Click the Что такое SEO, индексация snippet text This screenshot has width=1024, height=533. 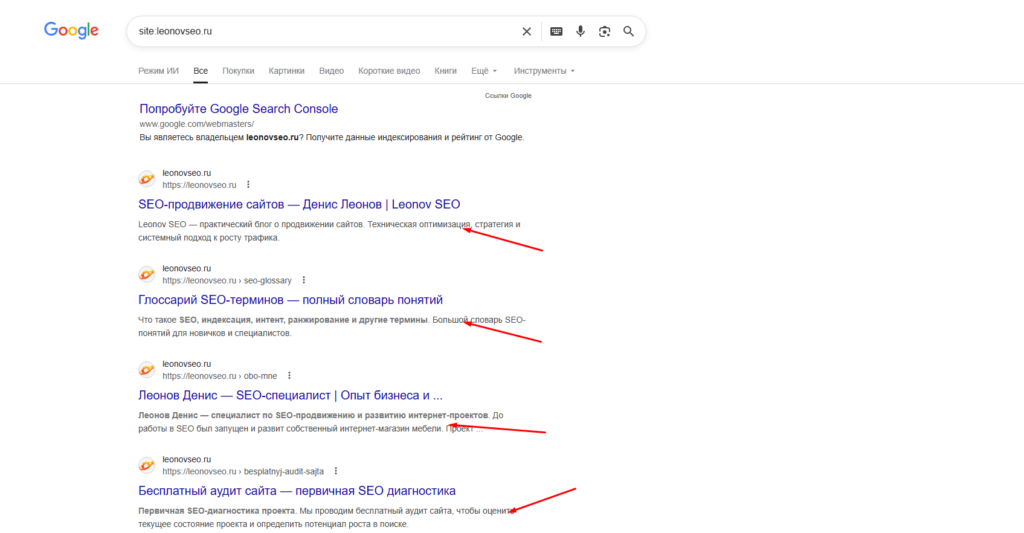coord(332,326)
